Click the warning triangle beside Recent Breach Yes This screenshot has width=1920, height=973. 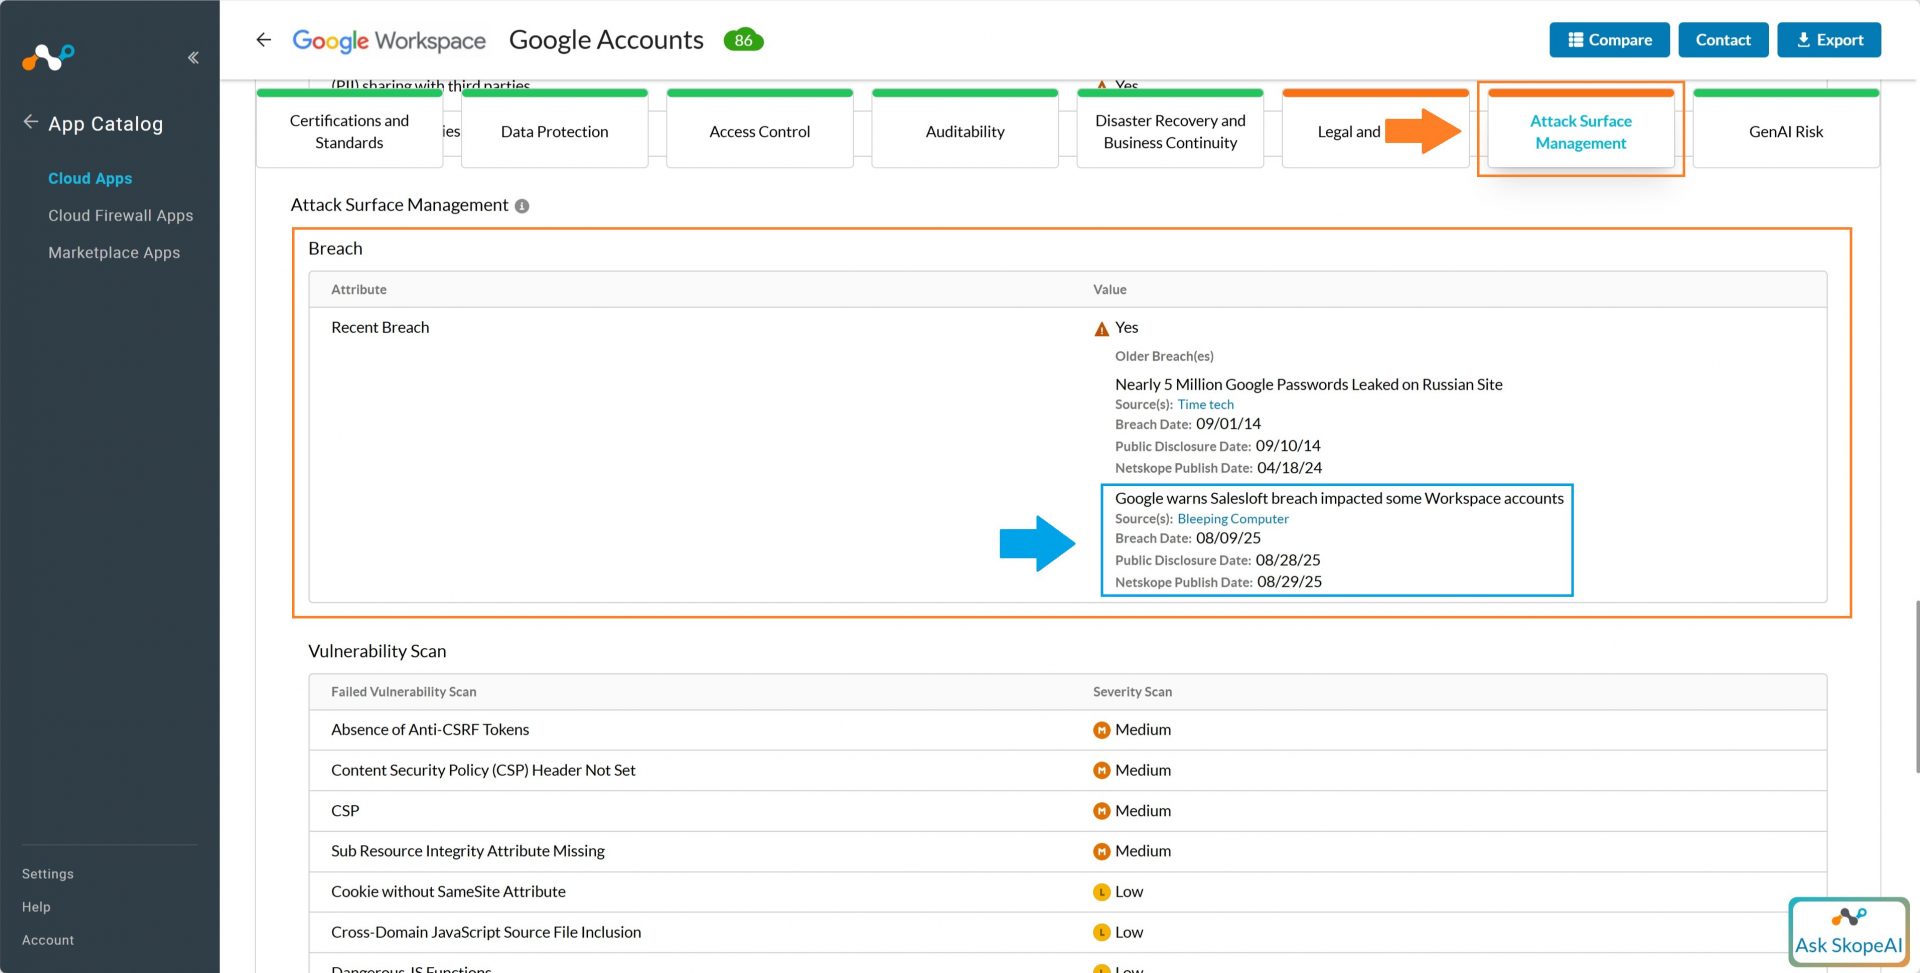[x=1101, y=329]
